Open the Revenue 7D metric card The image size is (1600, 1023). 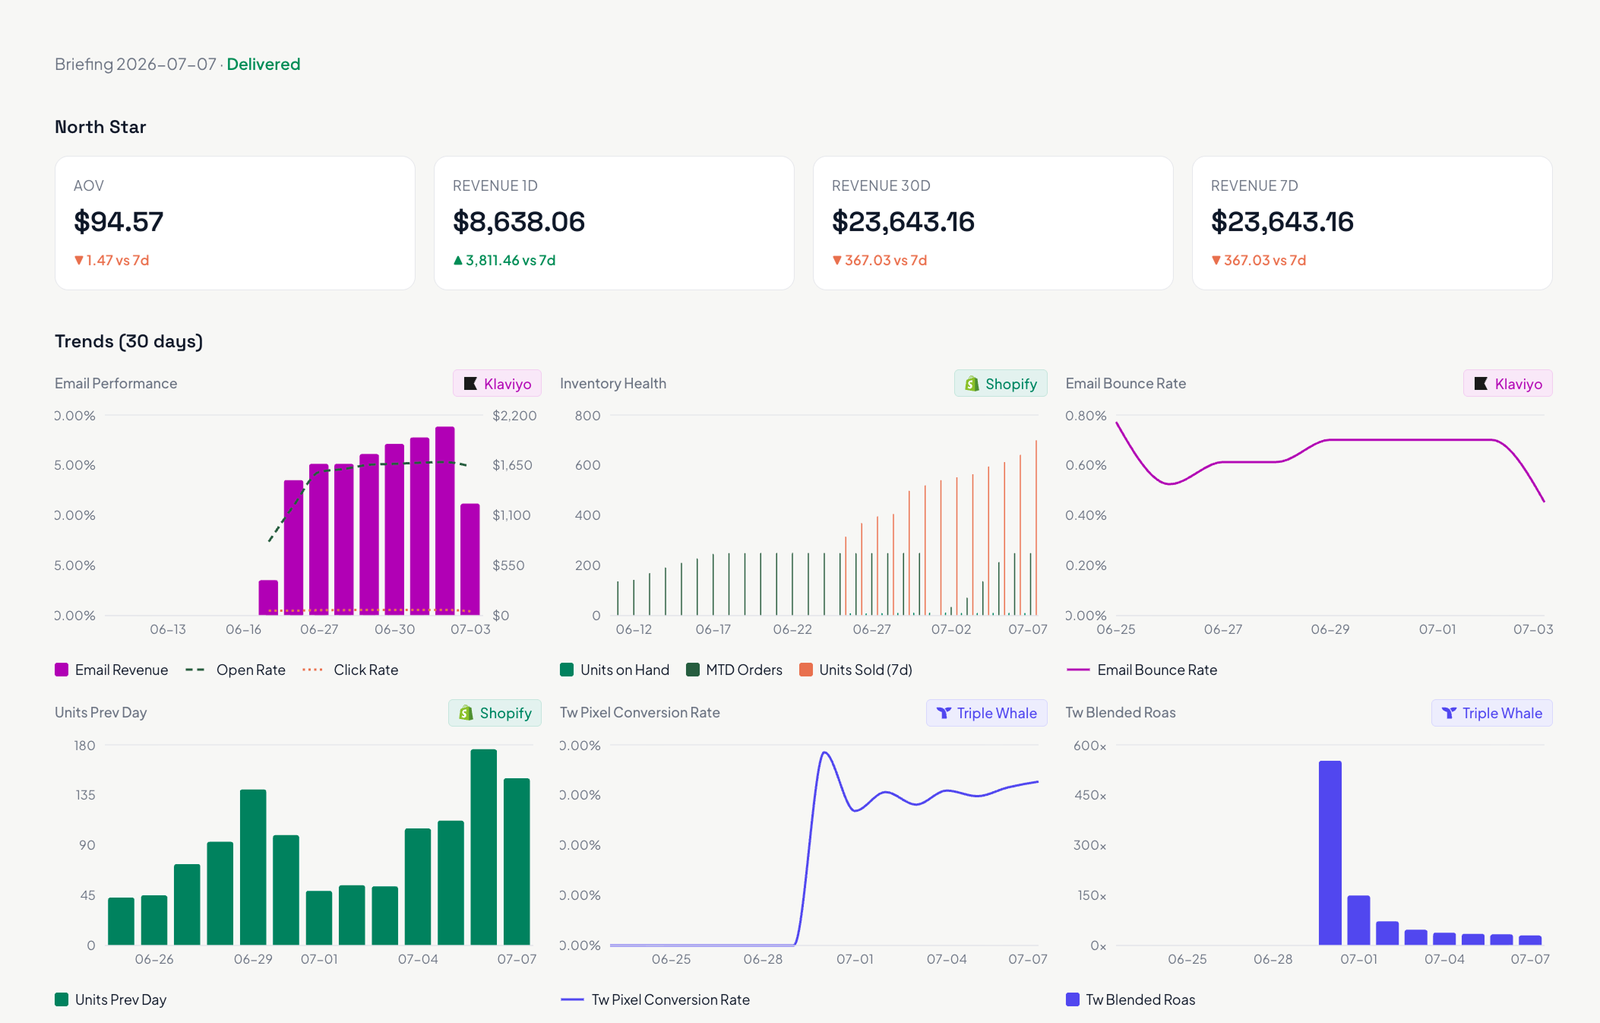click(x=1372, y=223)
